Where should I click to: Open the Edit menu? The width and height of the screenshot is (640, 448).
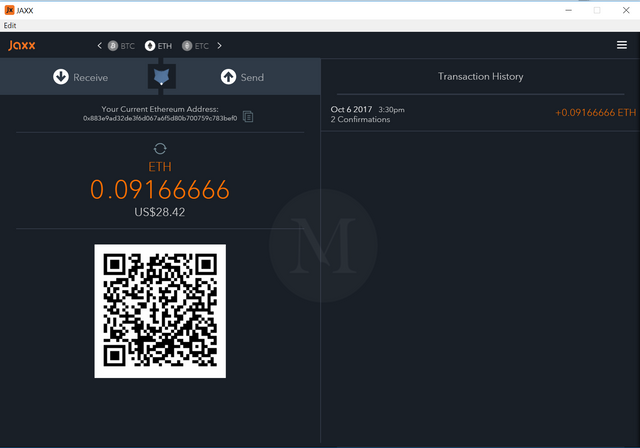(x=10, y=25)
